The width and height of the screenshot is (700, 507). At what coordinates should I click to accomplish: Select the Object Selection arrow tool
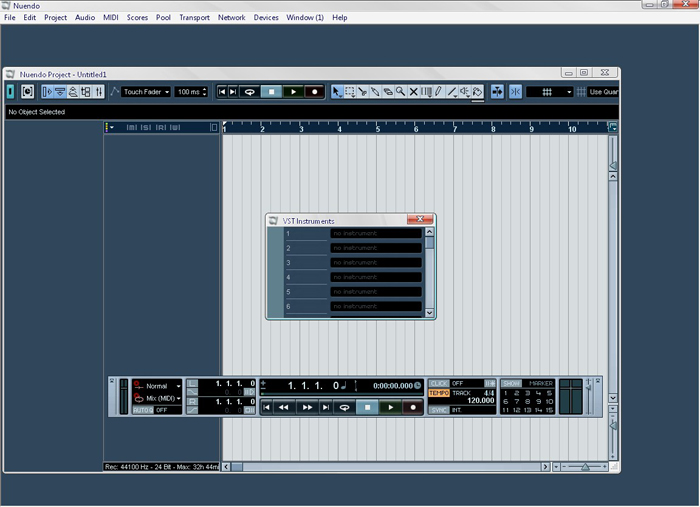(x=337, y=92)
